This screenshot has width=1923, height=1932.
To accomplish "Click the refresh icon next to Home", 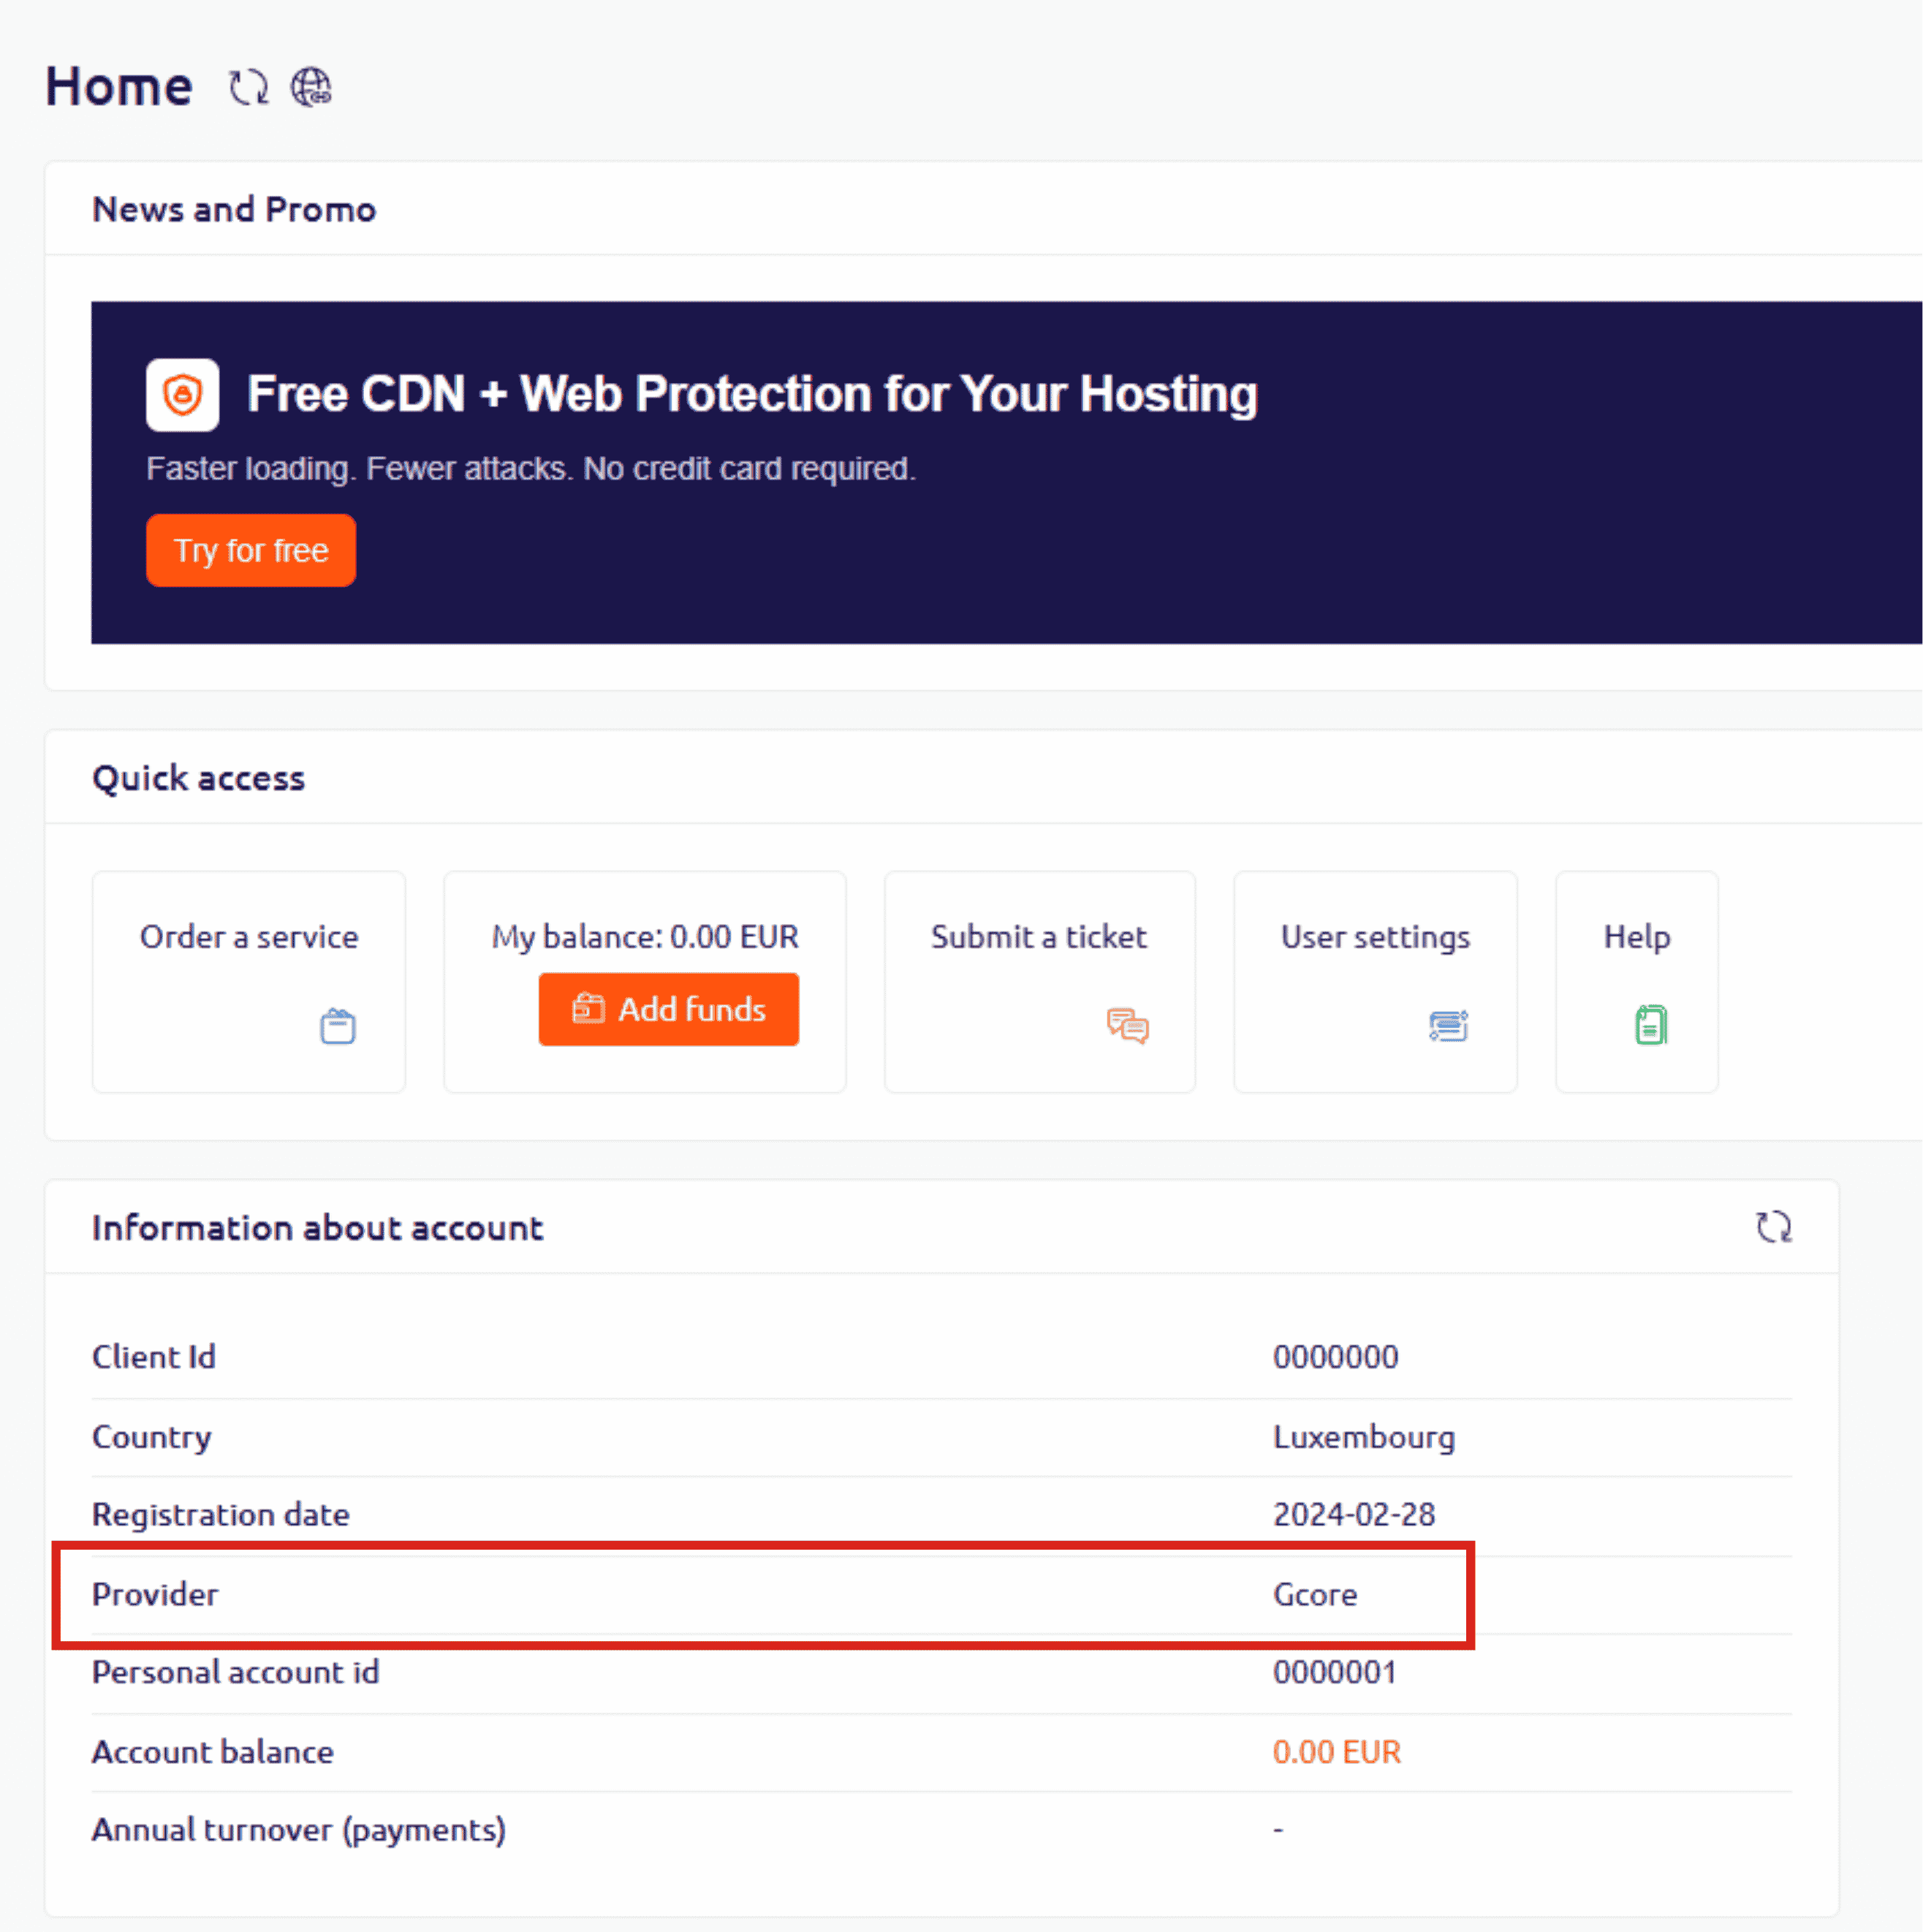I will click(x=249, y=87).
